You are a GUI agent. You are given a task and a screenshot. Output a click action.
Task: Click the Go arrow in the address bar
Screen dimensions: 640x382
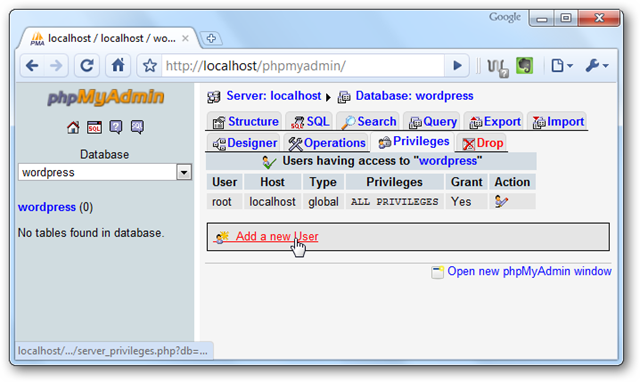[457, 65]
